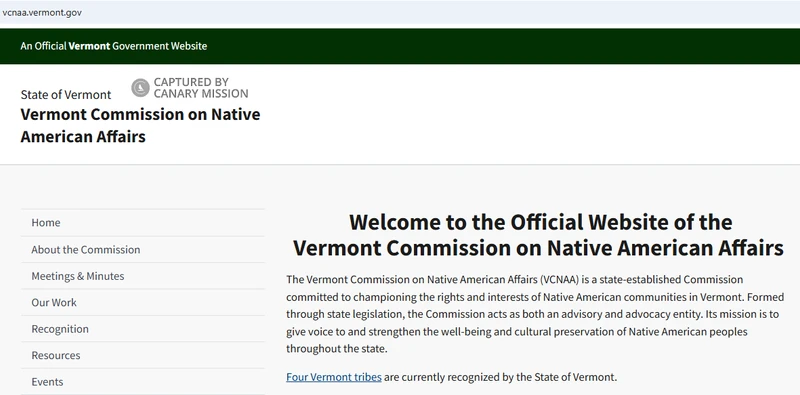Follow the Four Vermont tribes link
The width and height of the screenshot is (800, 395).
334,377
